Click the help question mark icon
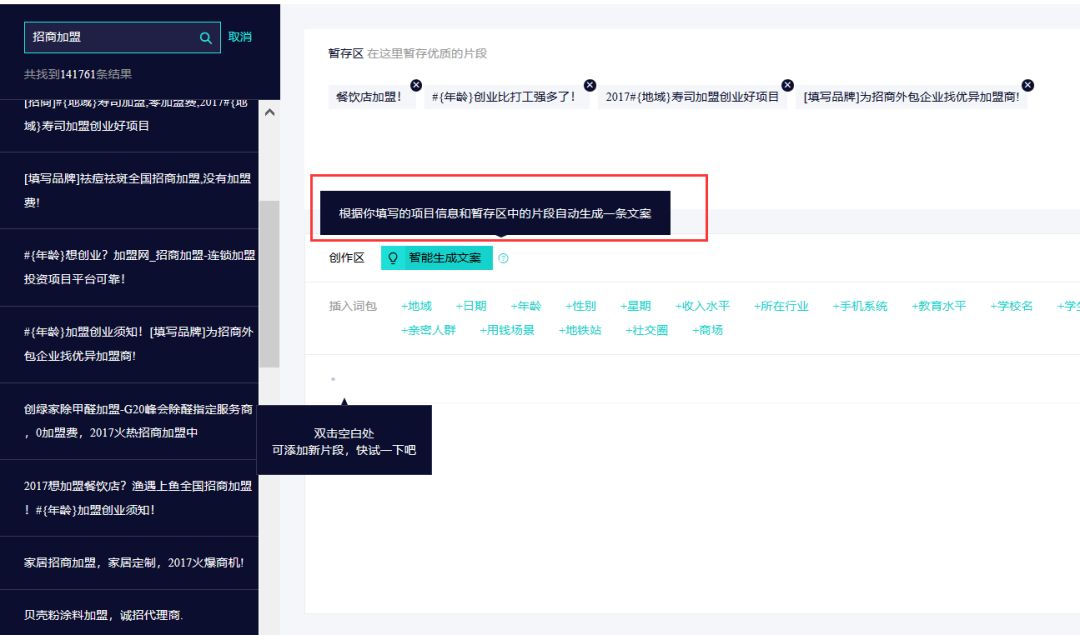1080x635 pixels. [x=503, y=258]
